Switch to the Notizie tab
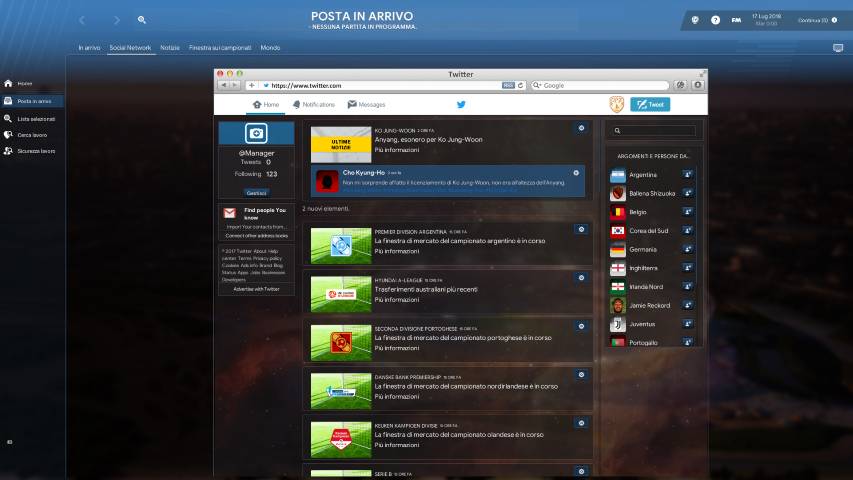The width and height of the screenshot is (853, 480). tap(170, 47)
